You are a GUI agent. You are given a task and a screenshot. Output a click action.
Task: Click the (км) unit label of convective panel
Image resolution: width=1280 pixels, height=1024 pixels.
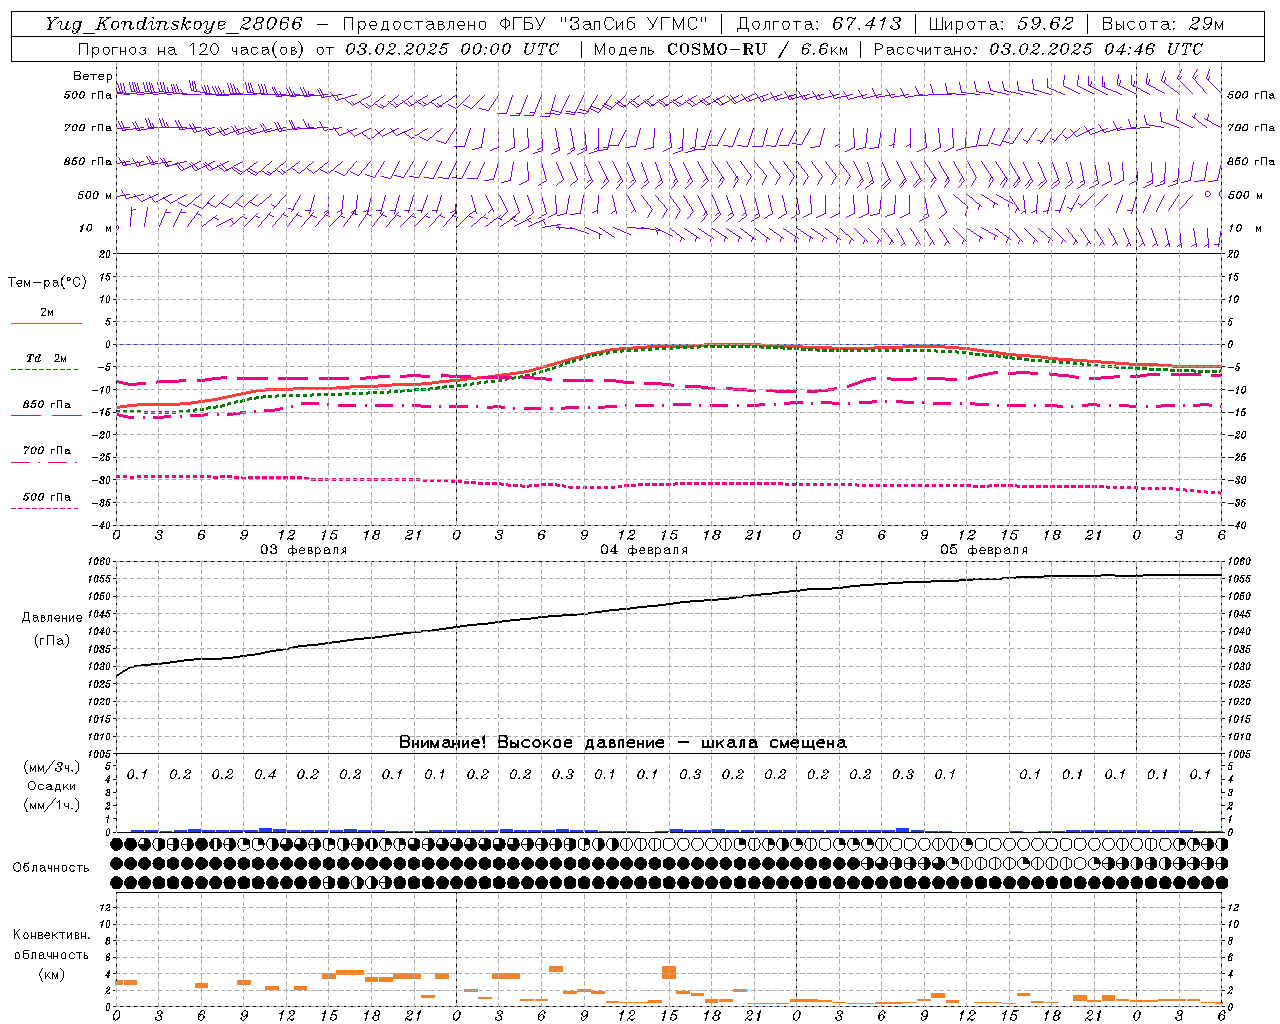pyautogui.click(x=52, y=974)
